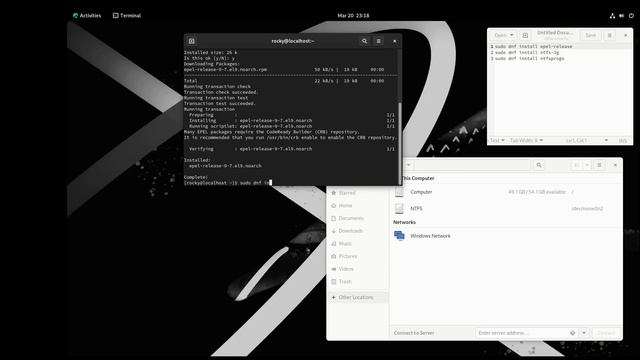Click line 'sudo dnf install ntfs-3g' in editor
This screenshot has height=360, width=640.
[527, 53]
